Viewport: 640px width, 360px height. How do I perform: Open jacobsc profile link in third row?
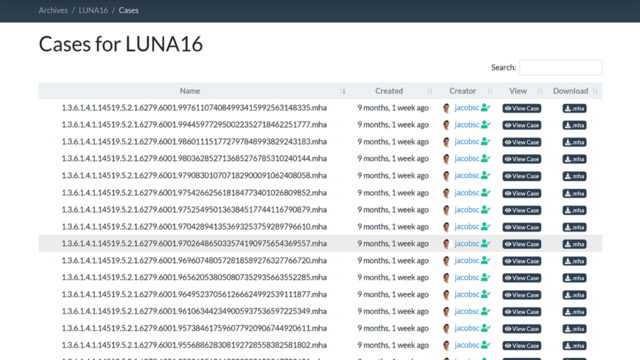tap(467, 142)
